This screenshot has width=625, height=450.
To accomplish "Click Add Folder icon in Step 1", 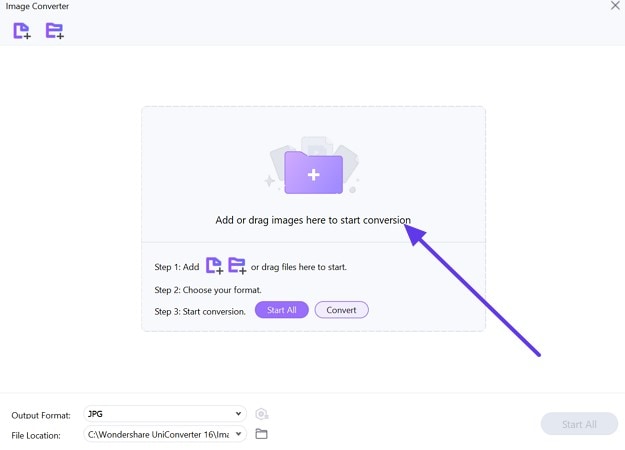I will tap(237, 265).
